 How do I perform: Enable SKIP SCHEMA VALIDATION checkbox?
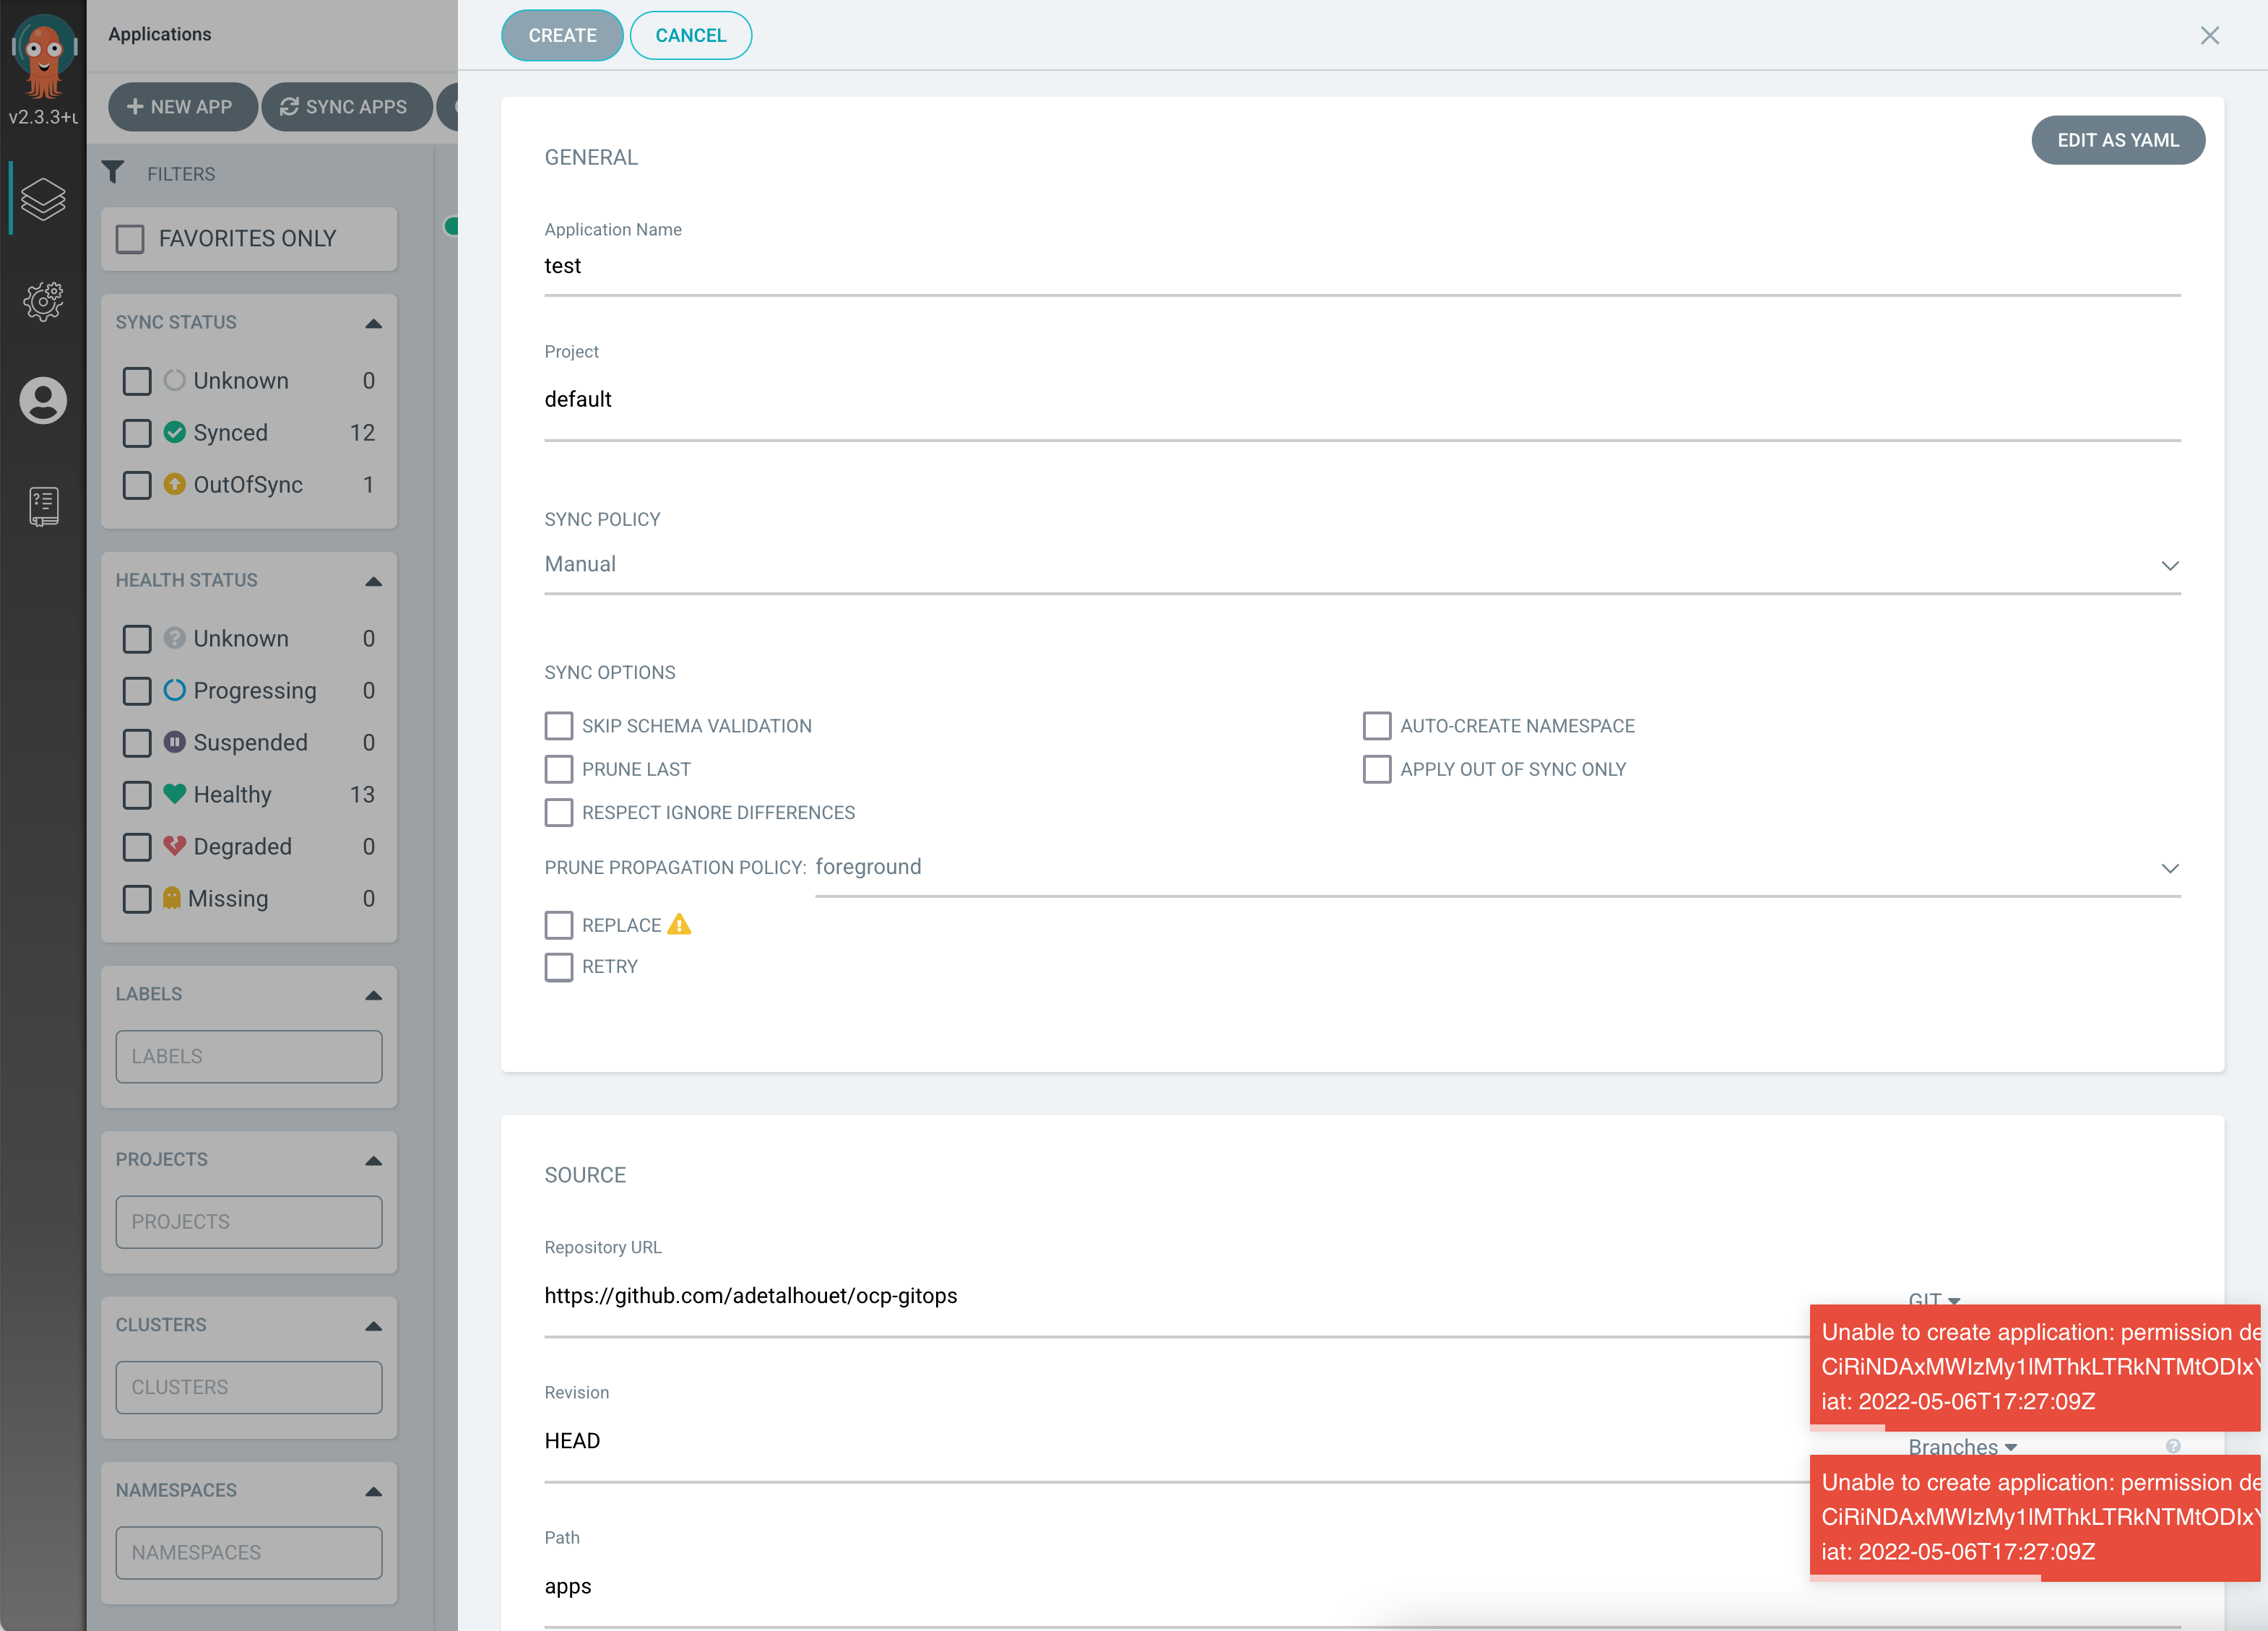tap(559, 726)
